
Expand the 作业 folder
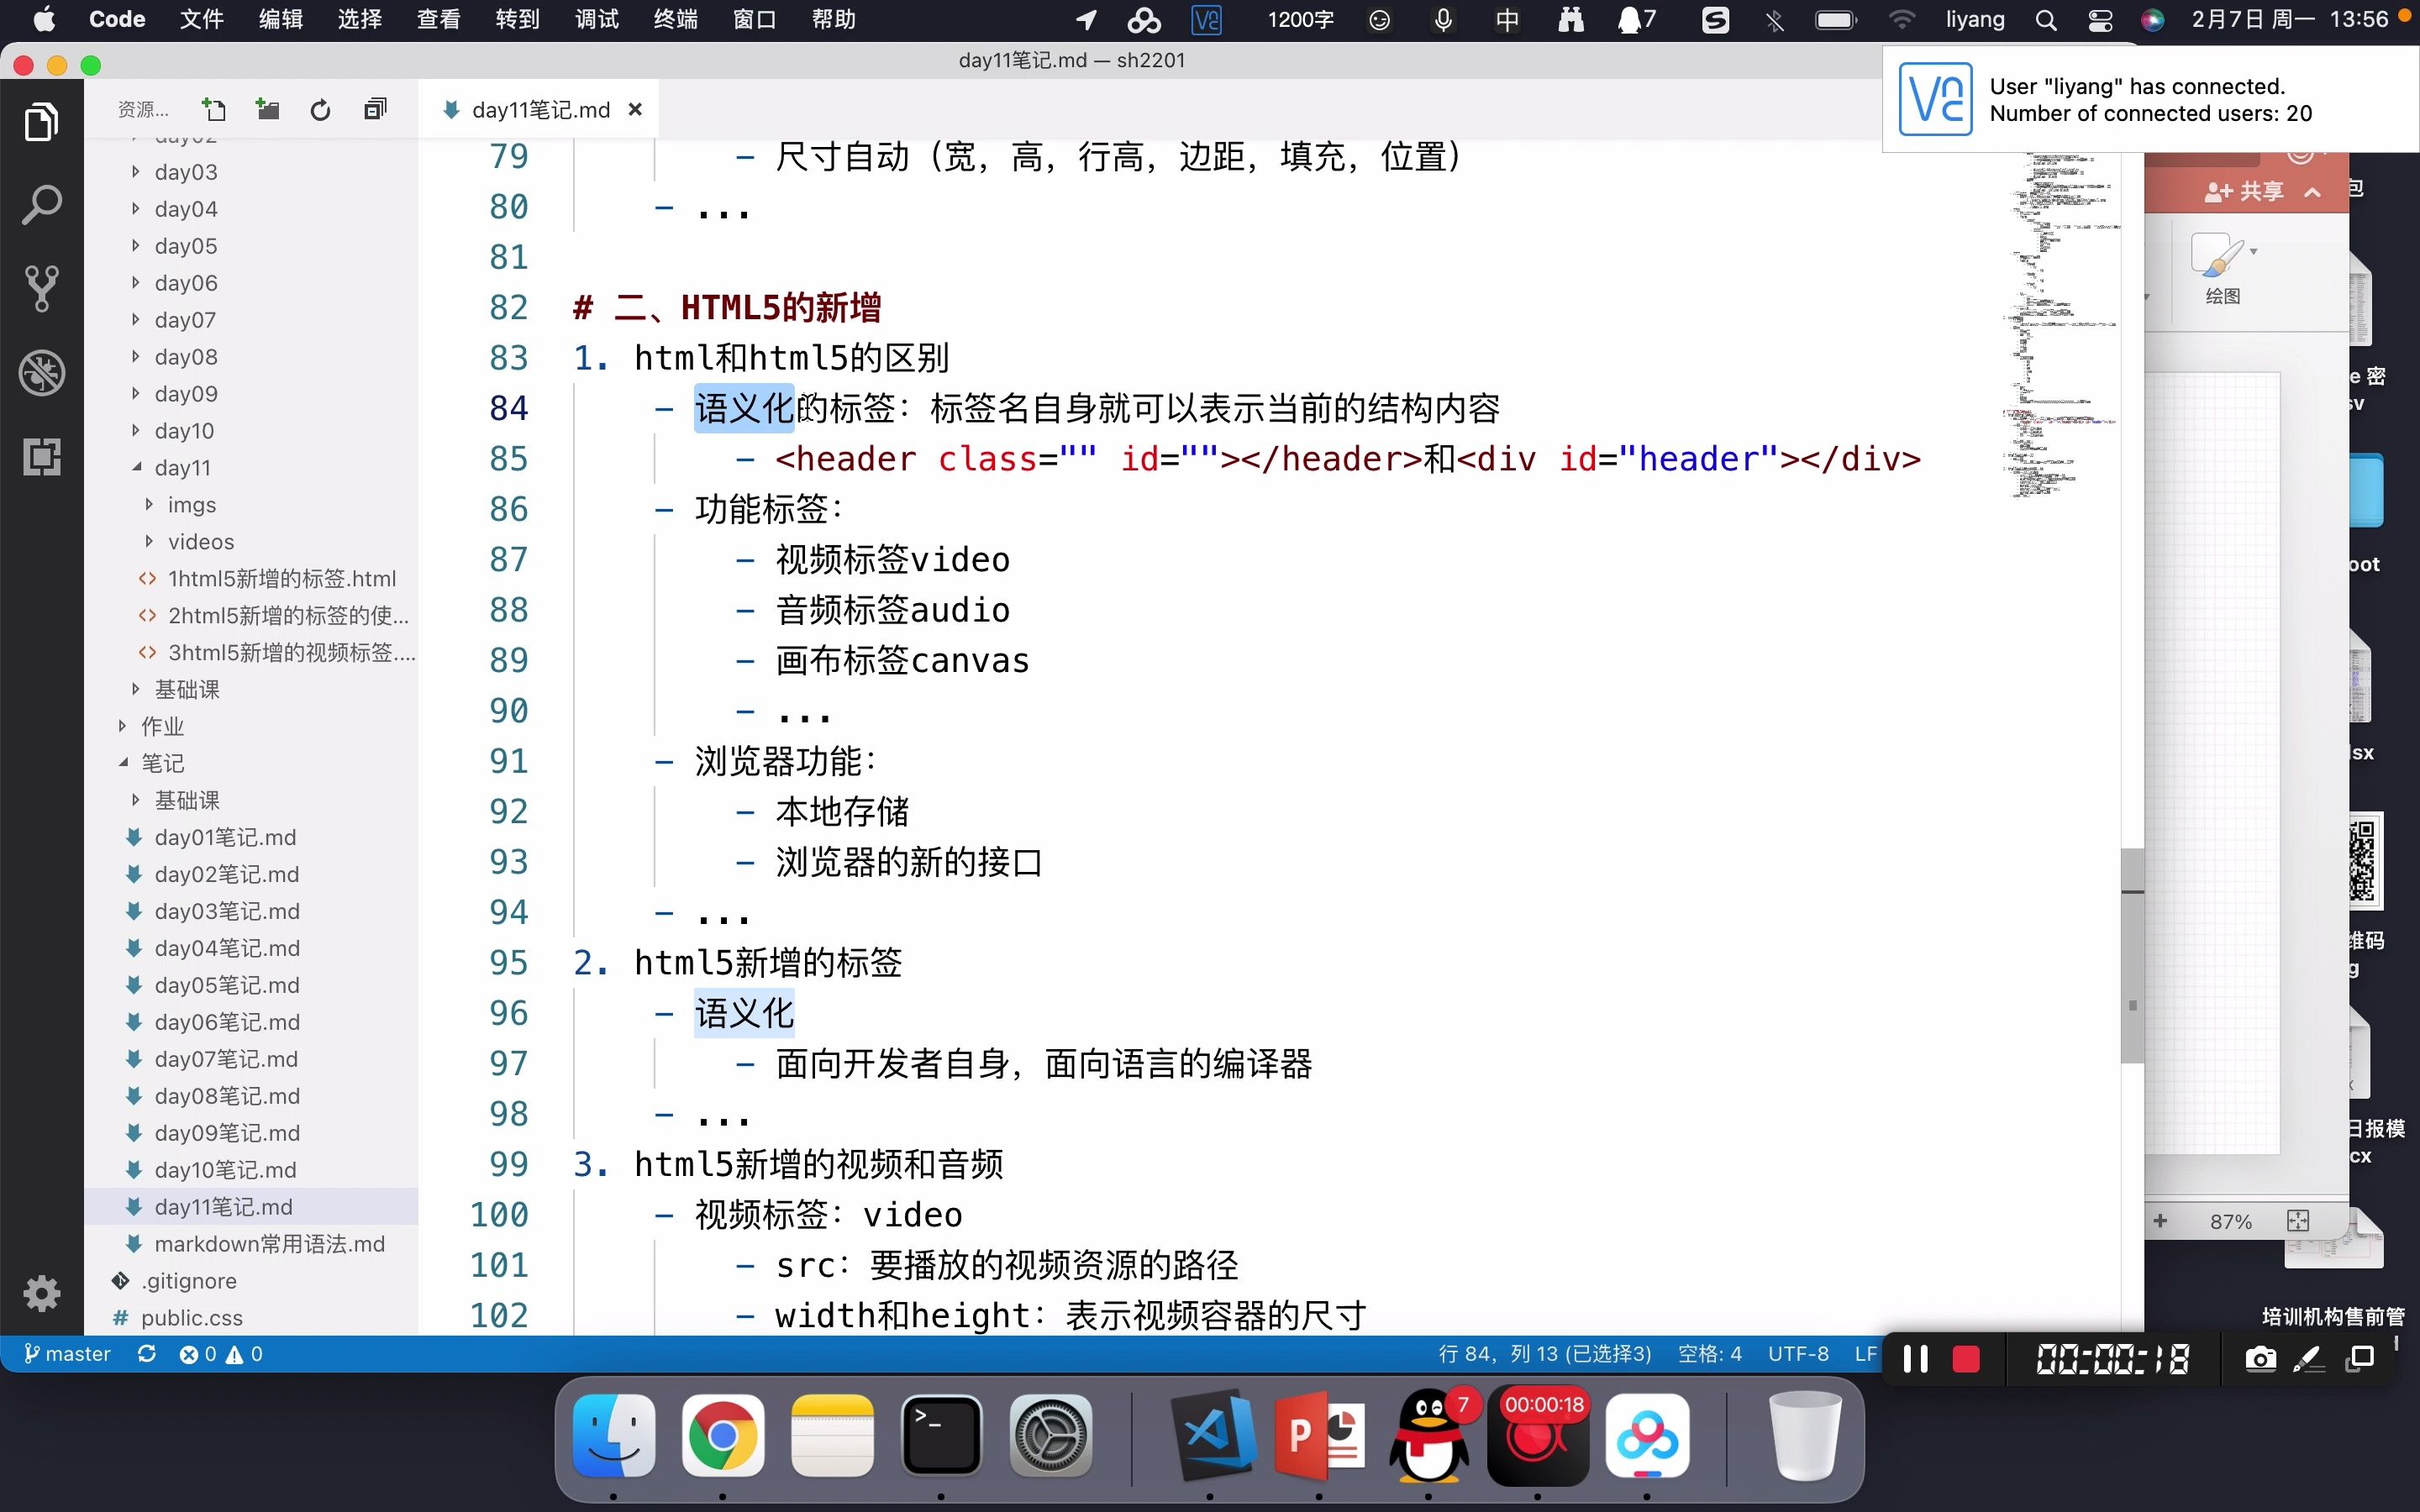pos(163,726)
